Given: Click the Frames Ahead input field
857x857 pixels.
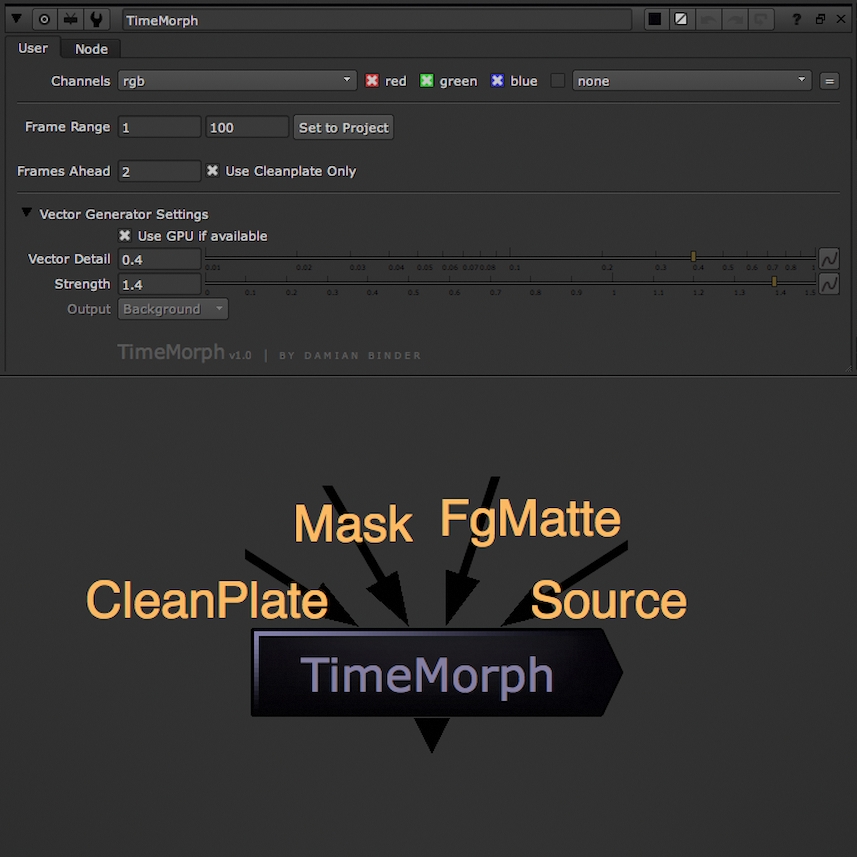Looking at the screenshot, I should [158, 171].
